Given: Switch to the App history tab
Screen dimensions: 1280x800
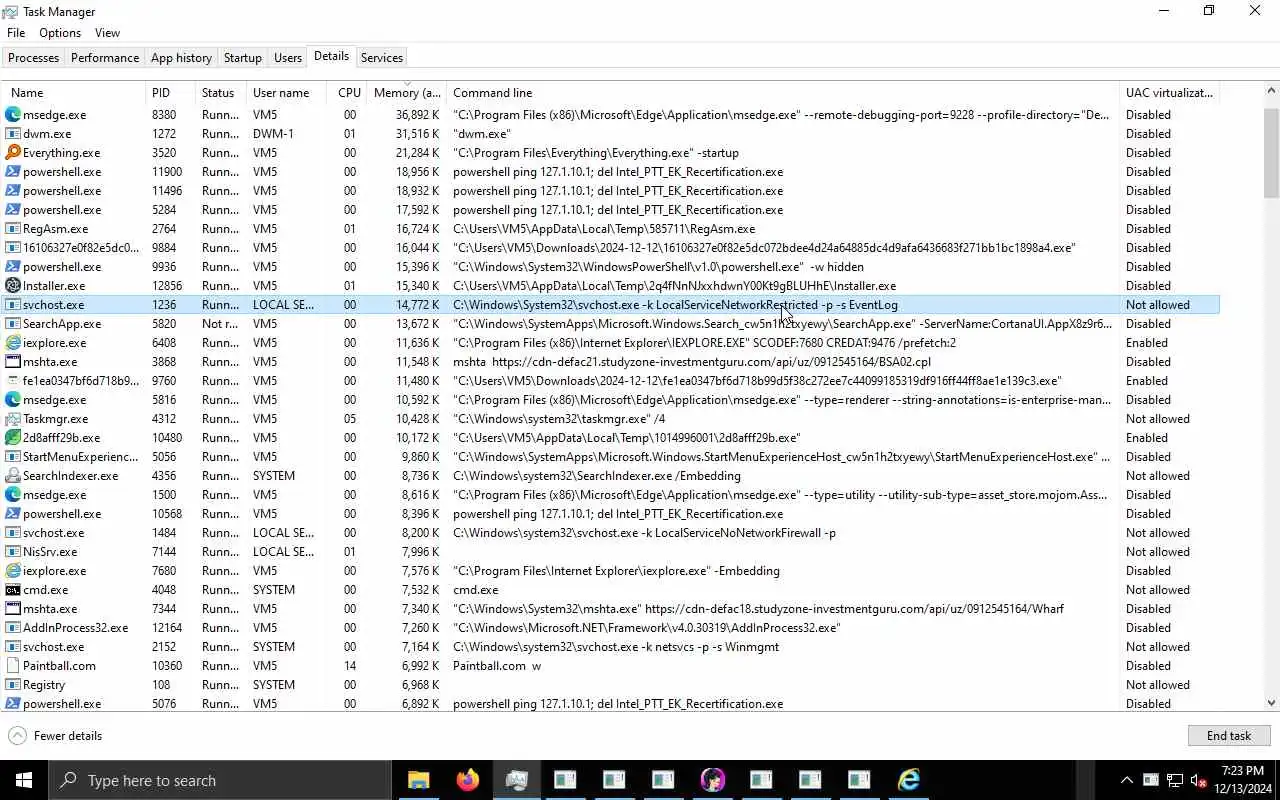Looking at the screenshot, I should coord(181,58).
